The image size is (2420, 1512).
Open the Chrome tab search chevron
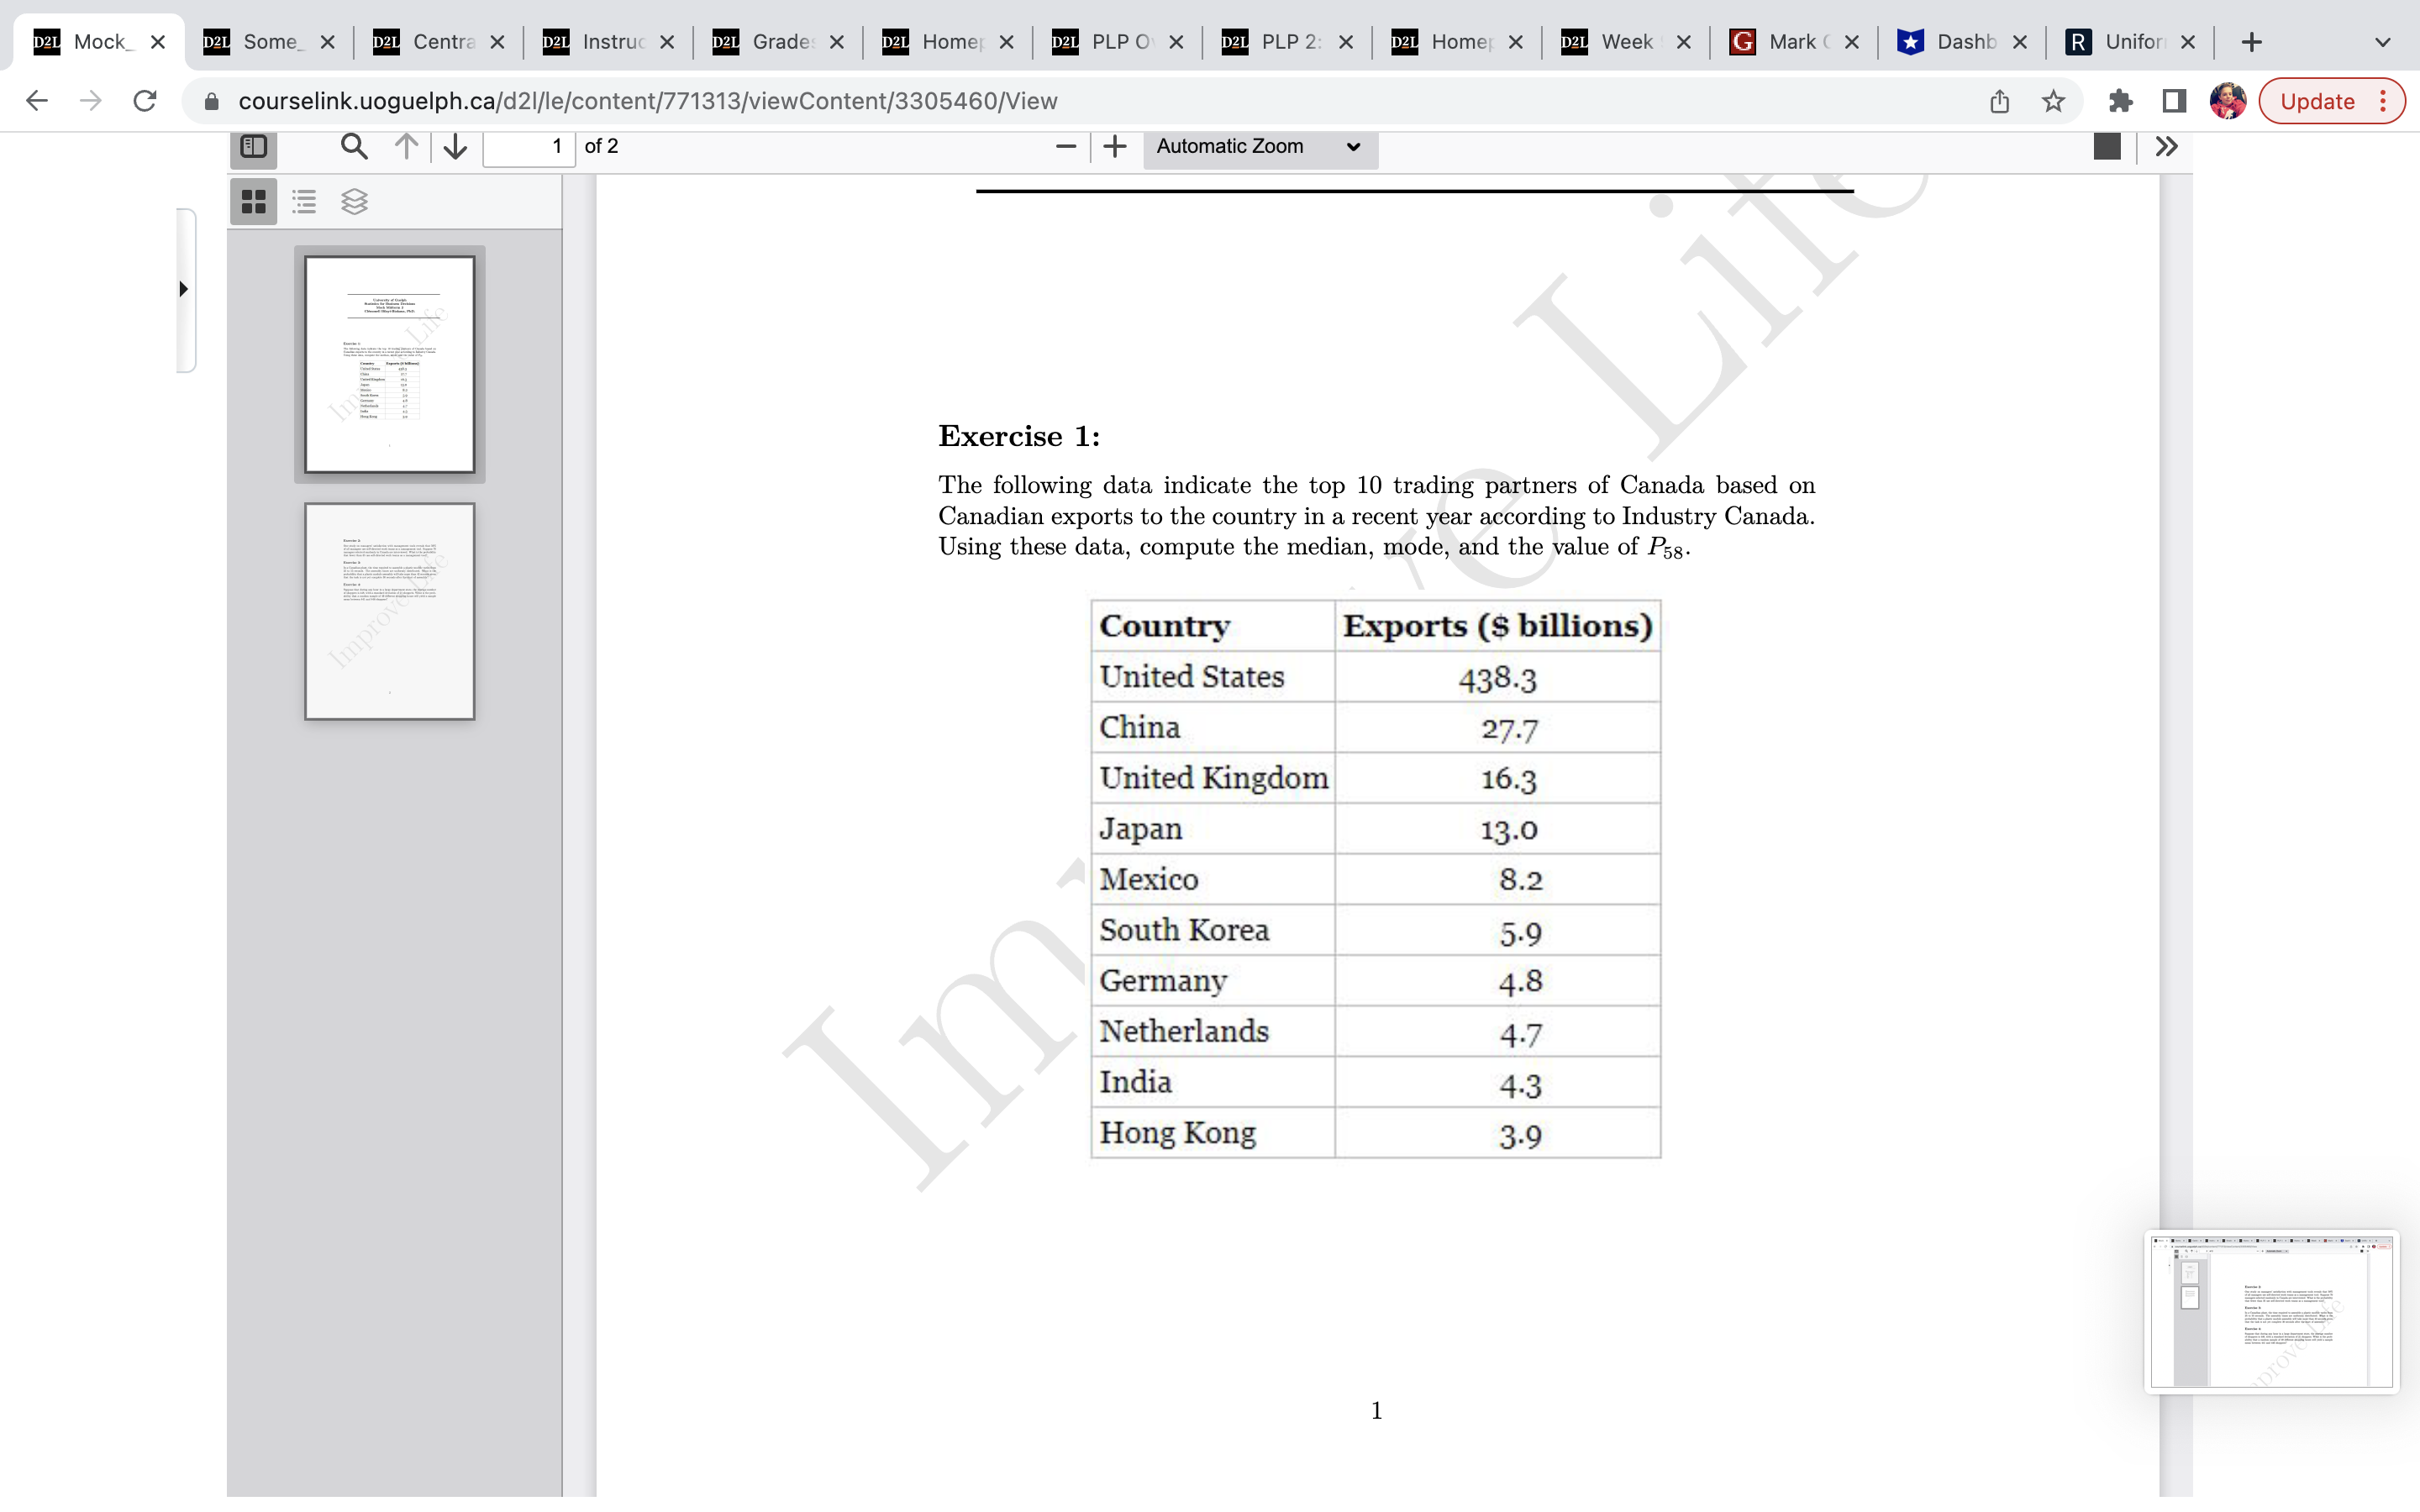2383,41
